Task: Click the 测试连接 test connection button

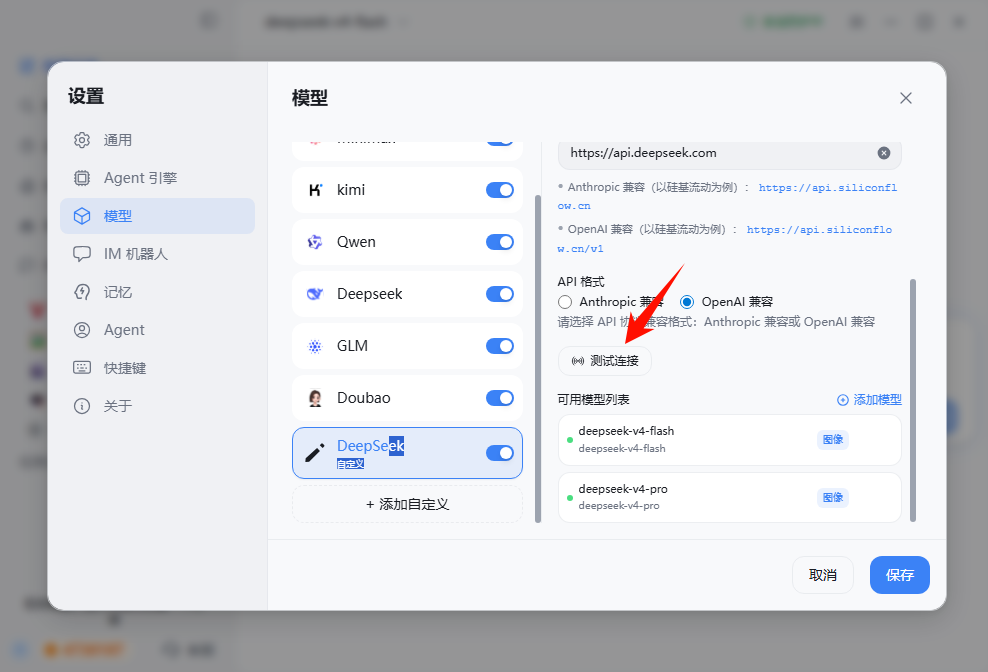Action: pyautogui.click(x=605, y=361)
